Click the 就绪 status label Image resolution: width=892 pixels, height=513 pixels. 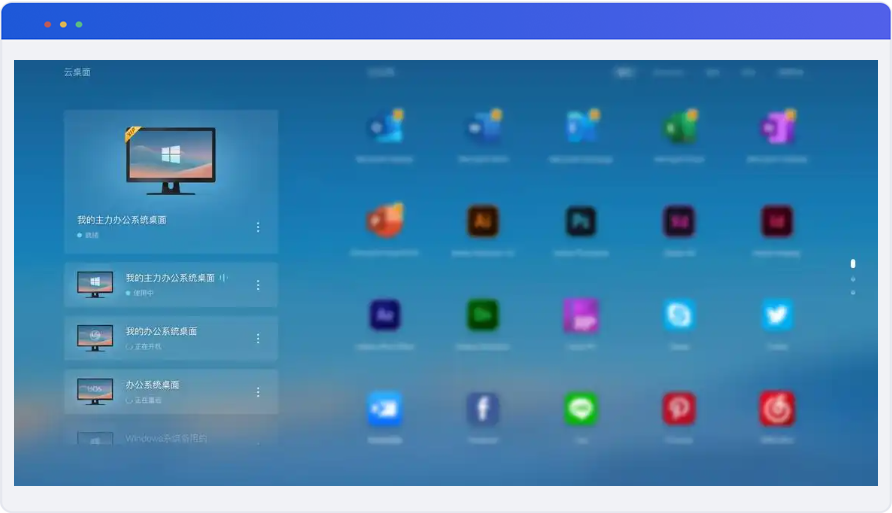[x=92, y=235]
